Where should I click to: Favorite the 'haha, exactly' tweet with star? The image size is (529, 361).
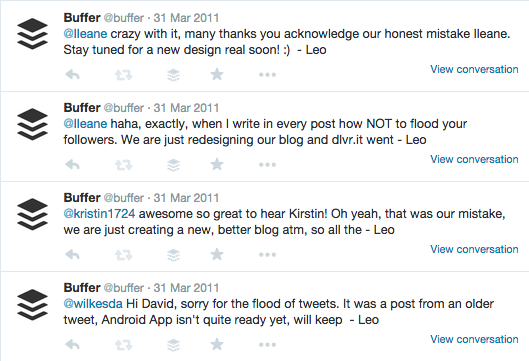pyautogui.click(x=217, y=165)
